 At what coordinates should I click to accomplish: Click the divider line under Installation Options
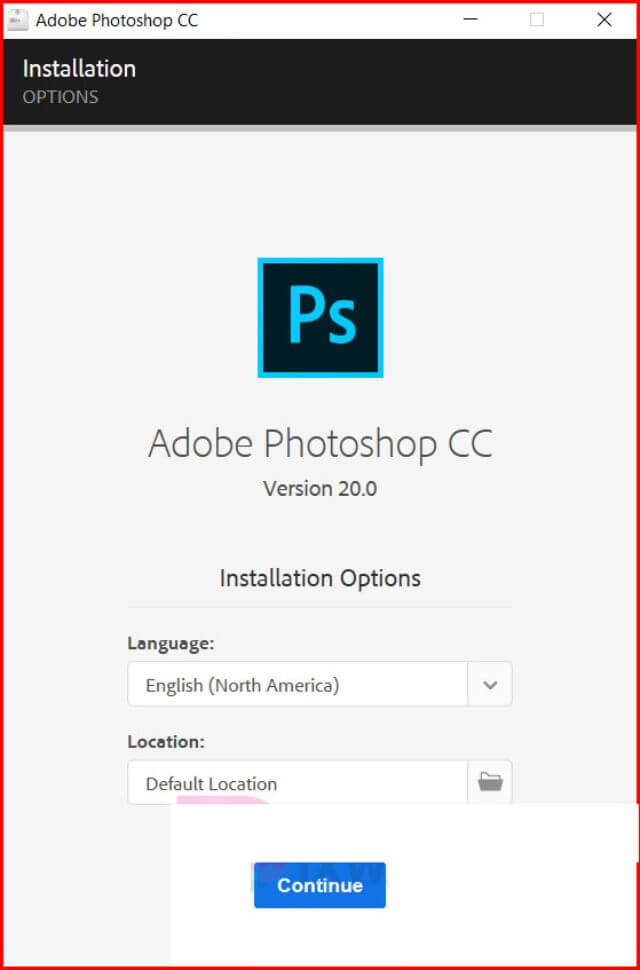coord(320,608)
